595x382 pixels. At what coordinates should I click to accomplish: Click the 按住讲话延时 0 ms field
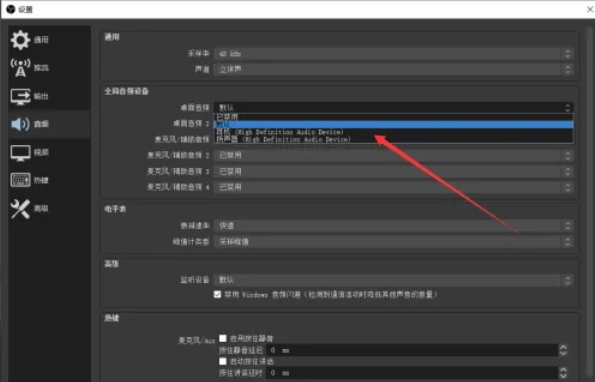pos(412,373)
